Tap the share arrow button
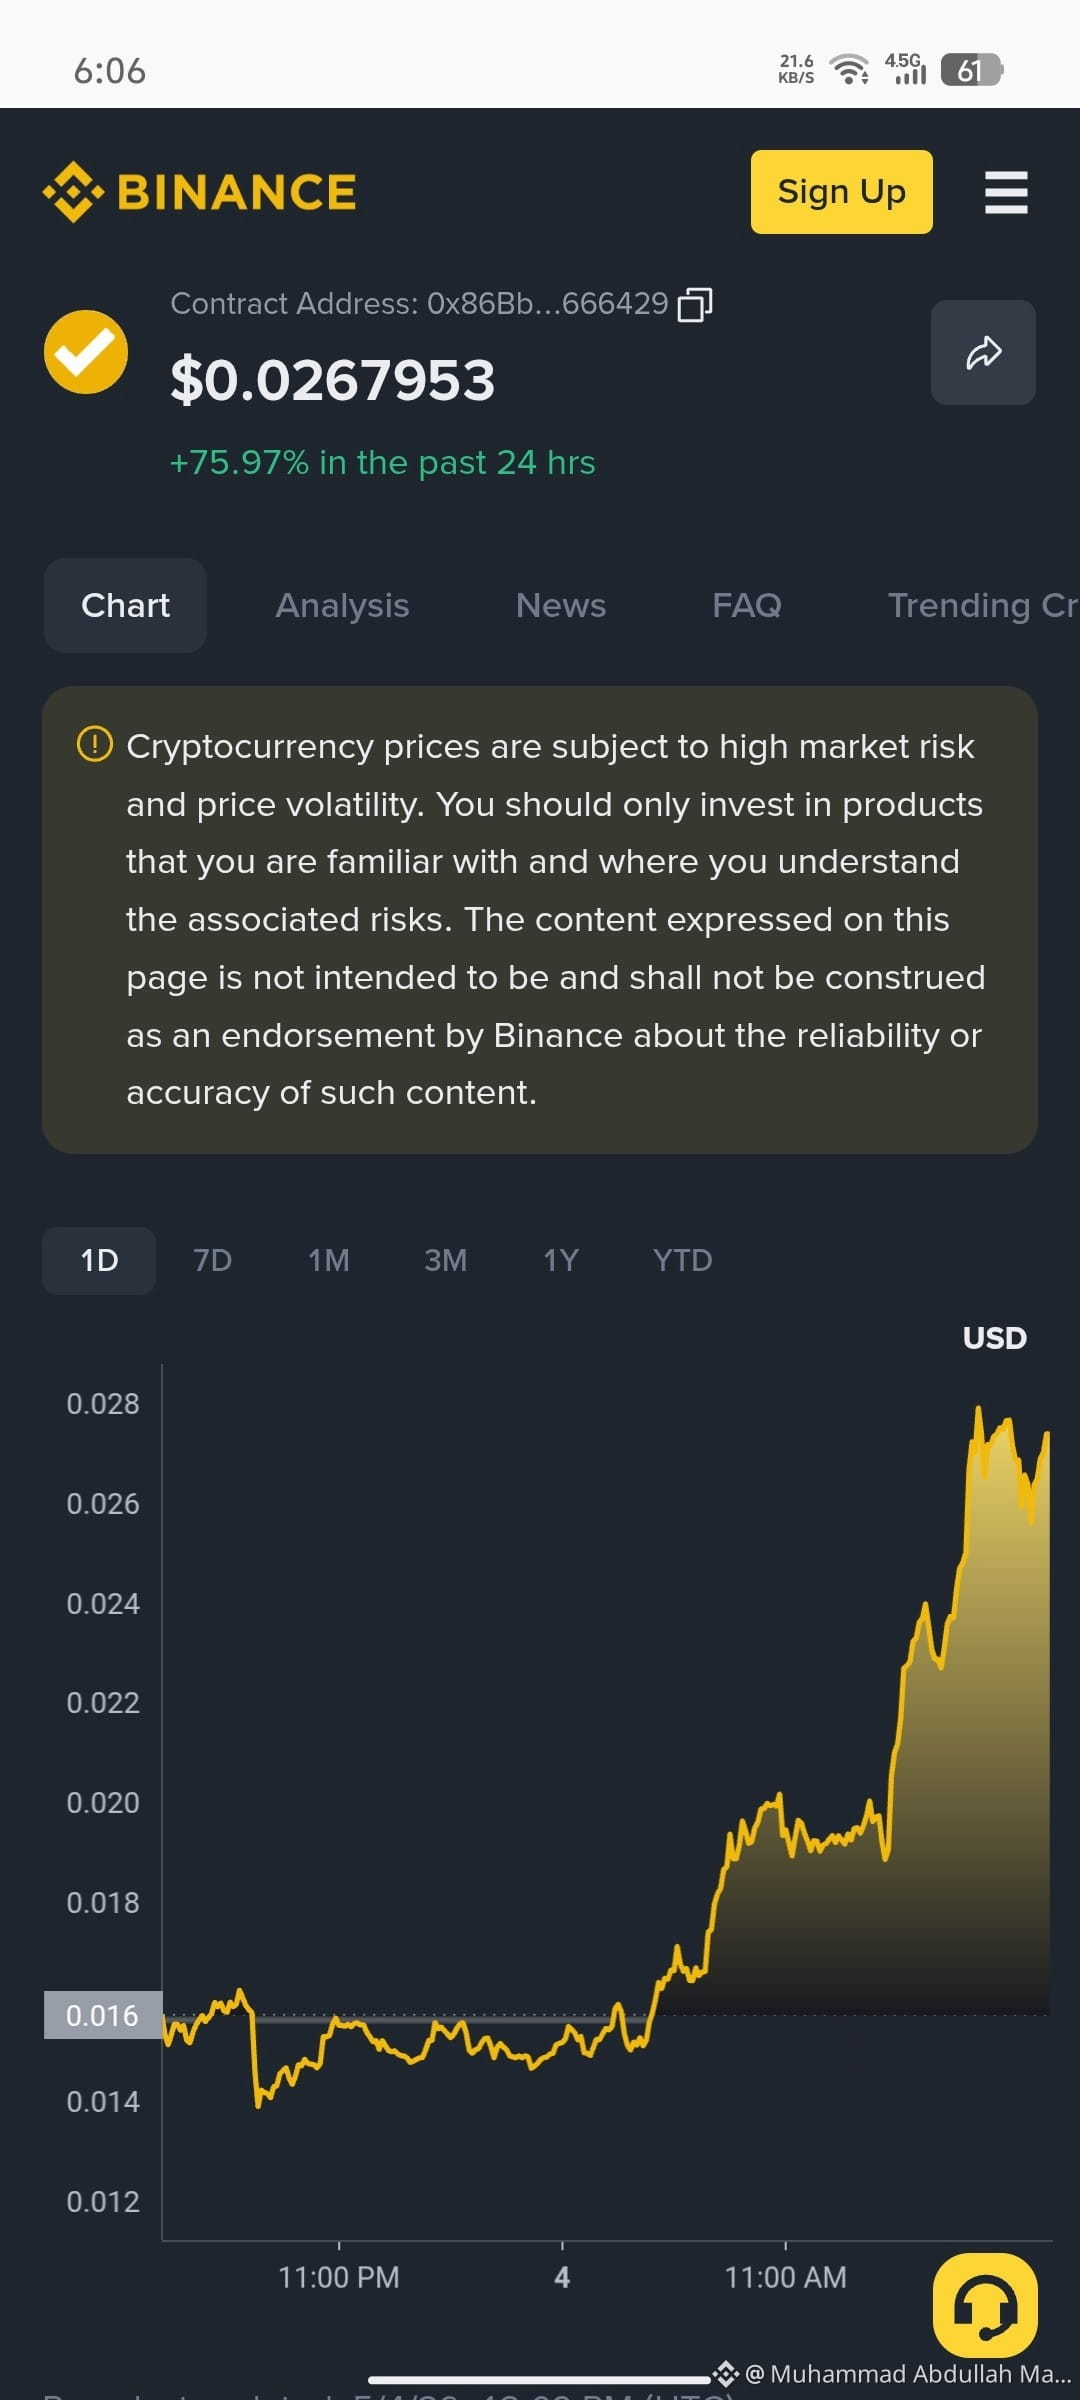The height and width of the screenshot is (2400, 1080). [983, 352]
